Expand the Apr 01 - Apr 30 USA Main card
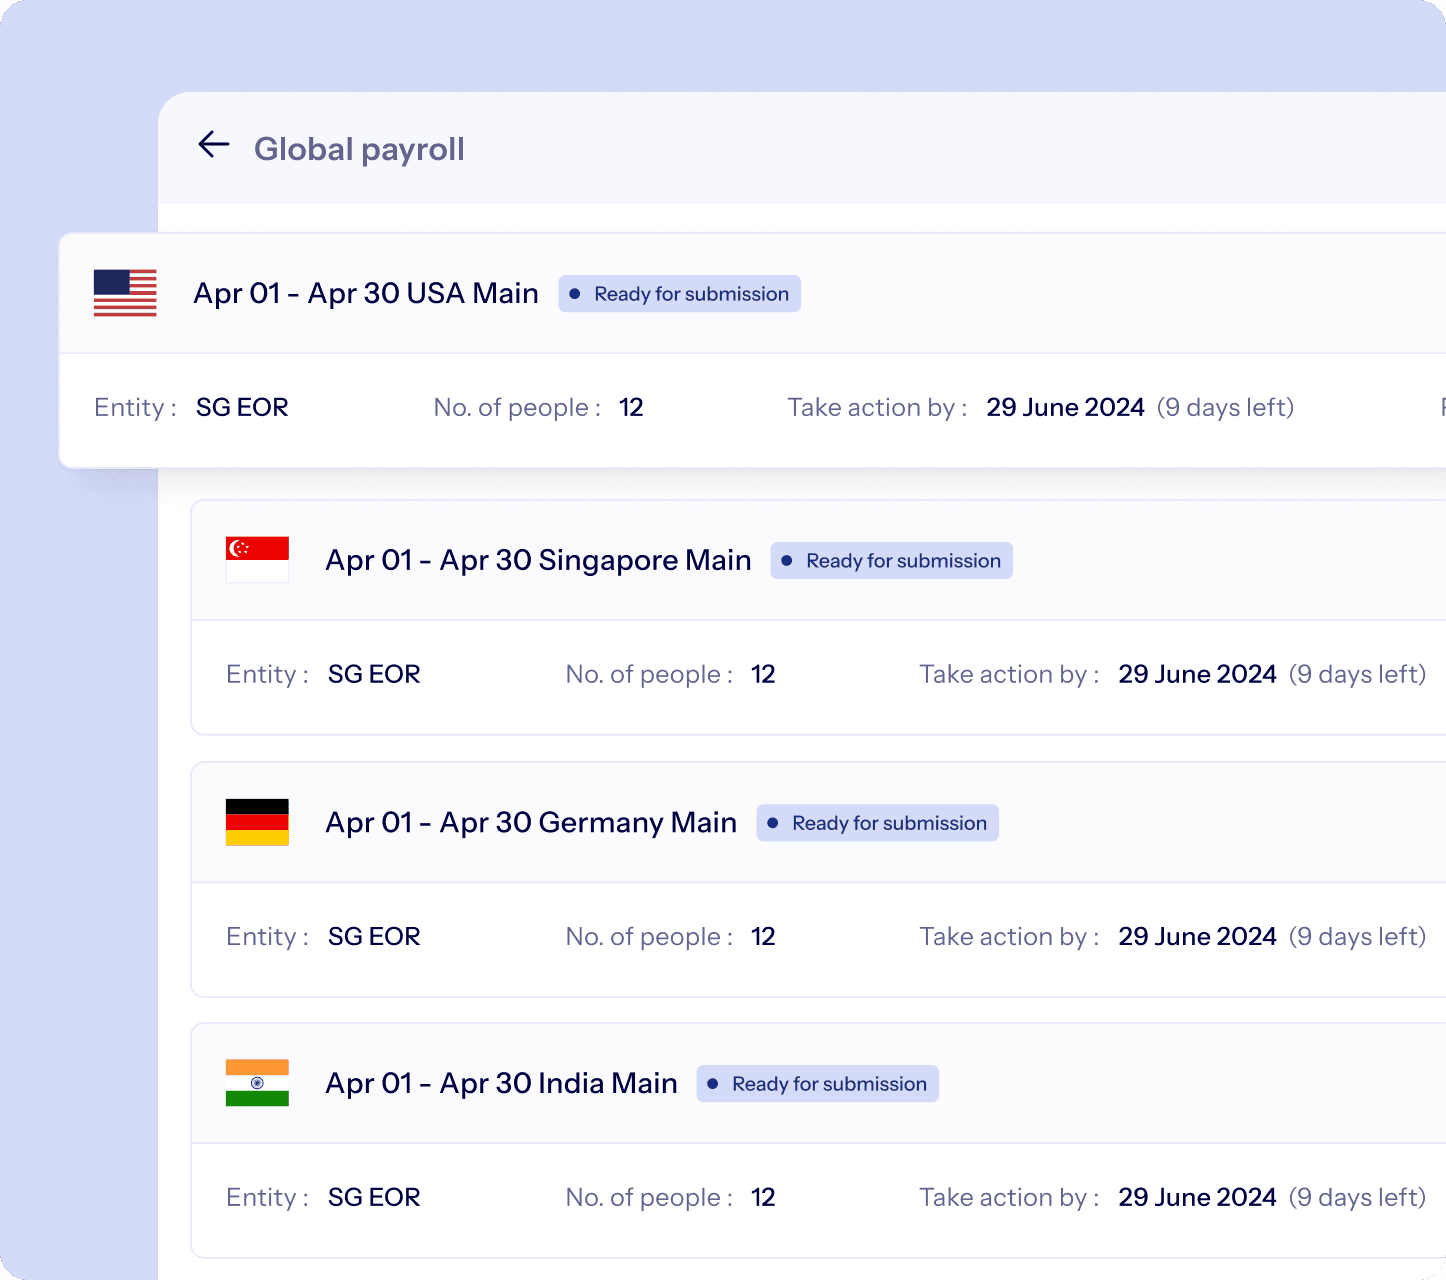Viewport: 1446px width, 1280px height. click(367, 293)
